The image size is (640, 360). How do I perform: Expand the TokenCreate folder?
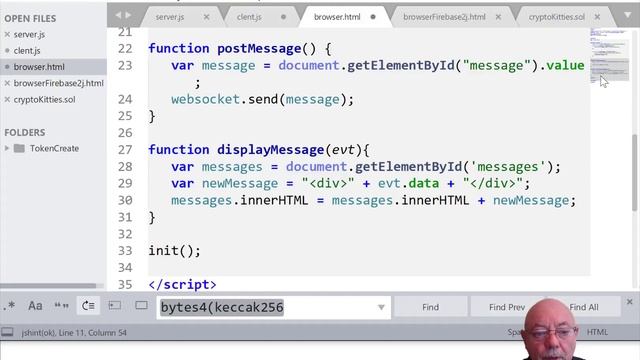tap(7, 148)
